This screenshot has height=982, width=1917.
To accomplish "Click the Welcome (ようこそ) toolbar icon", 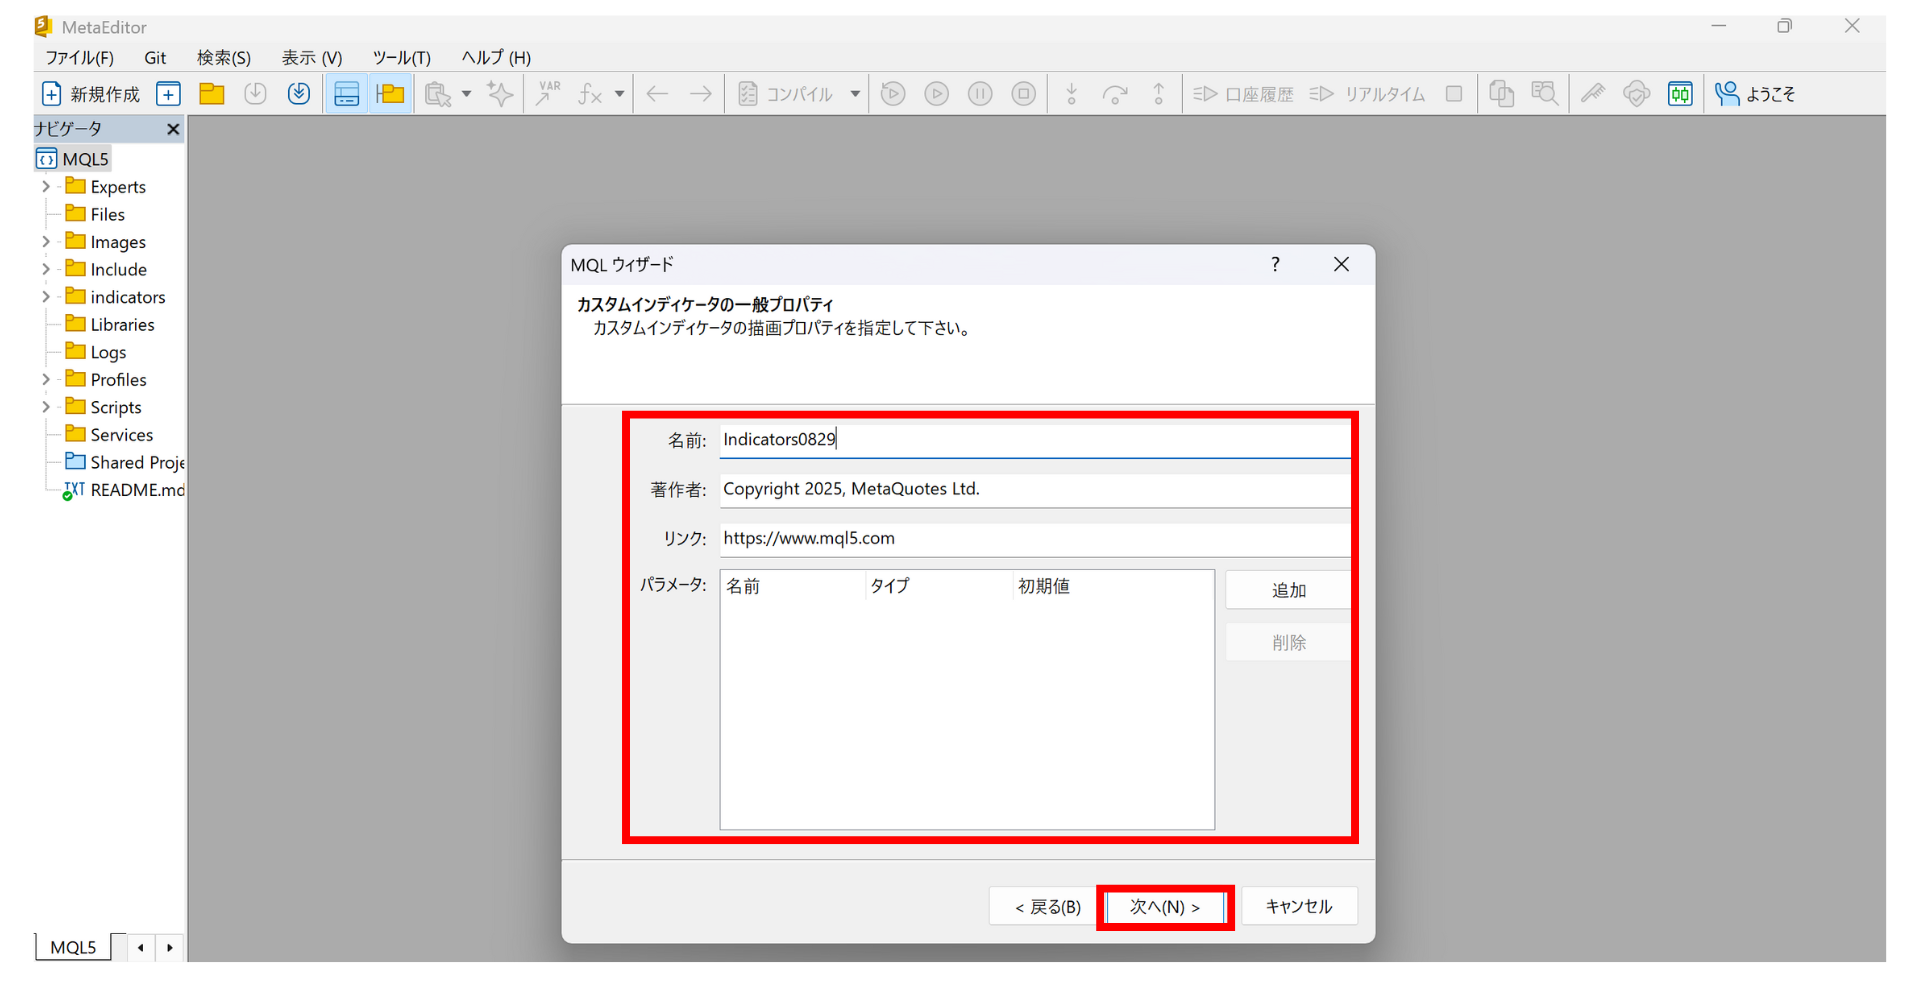I will (1755, 94).
